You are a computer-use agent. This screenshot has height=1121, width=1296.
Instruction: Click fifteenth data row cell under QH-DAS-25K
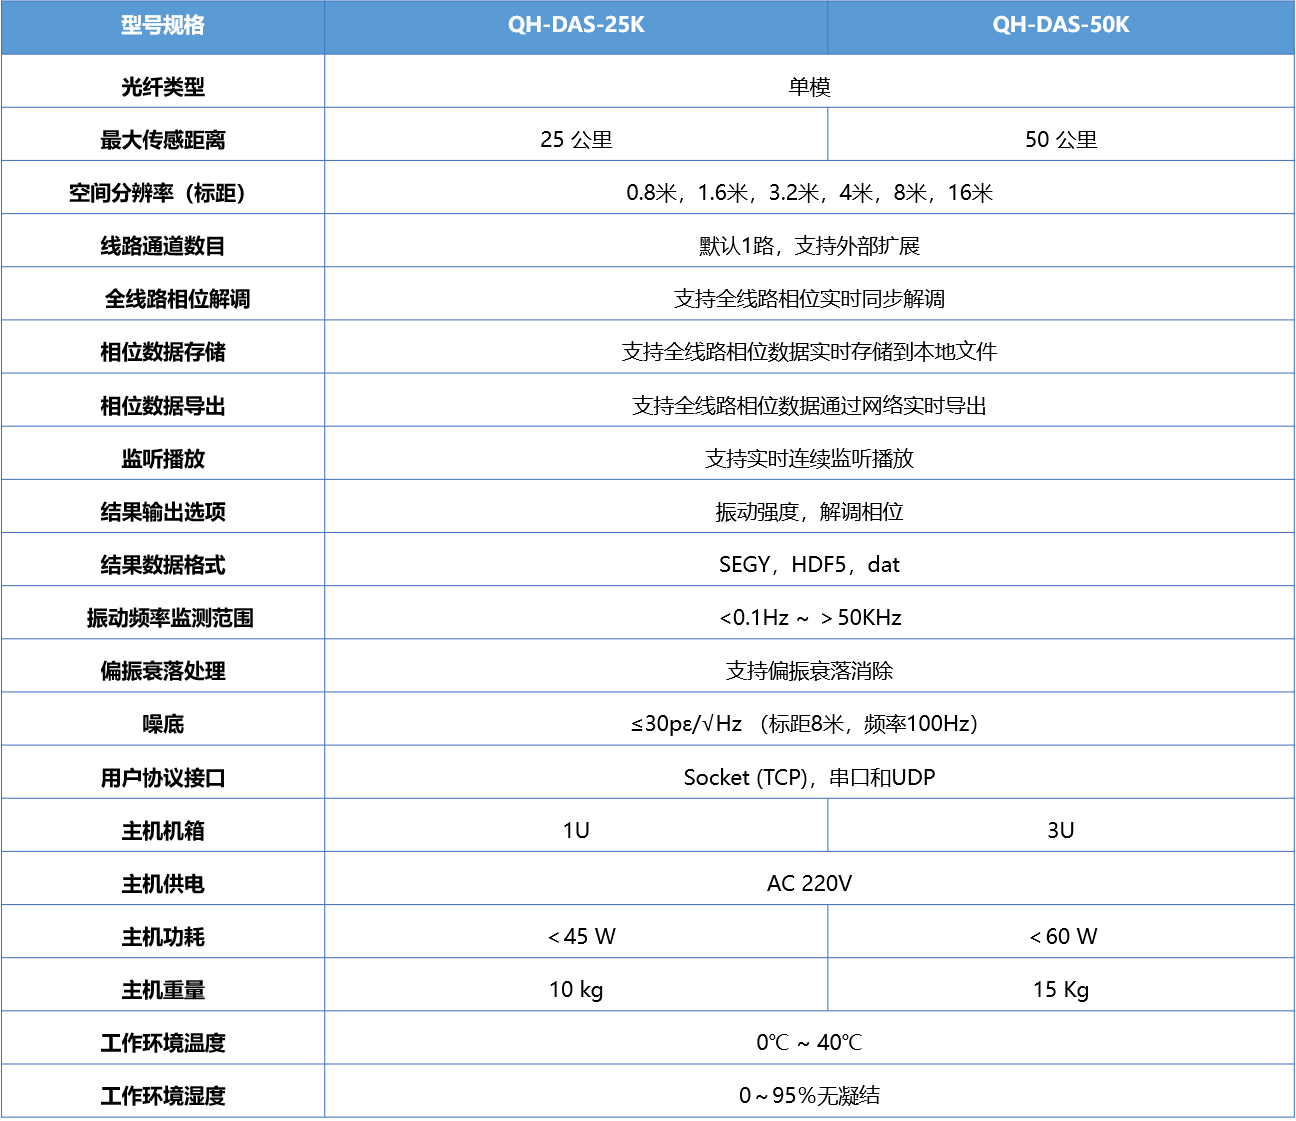pos(576,824)
